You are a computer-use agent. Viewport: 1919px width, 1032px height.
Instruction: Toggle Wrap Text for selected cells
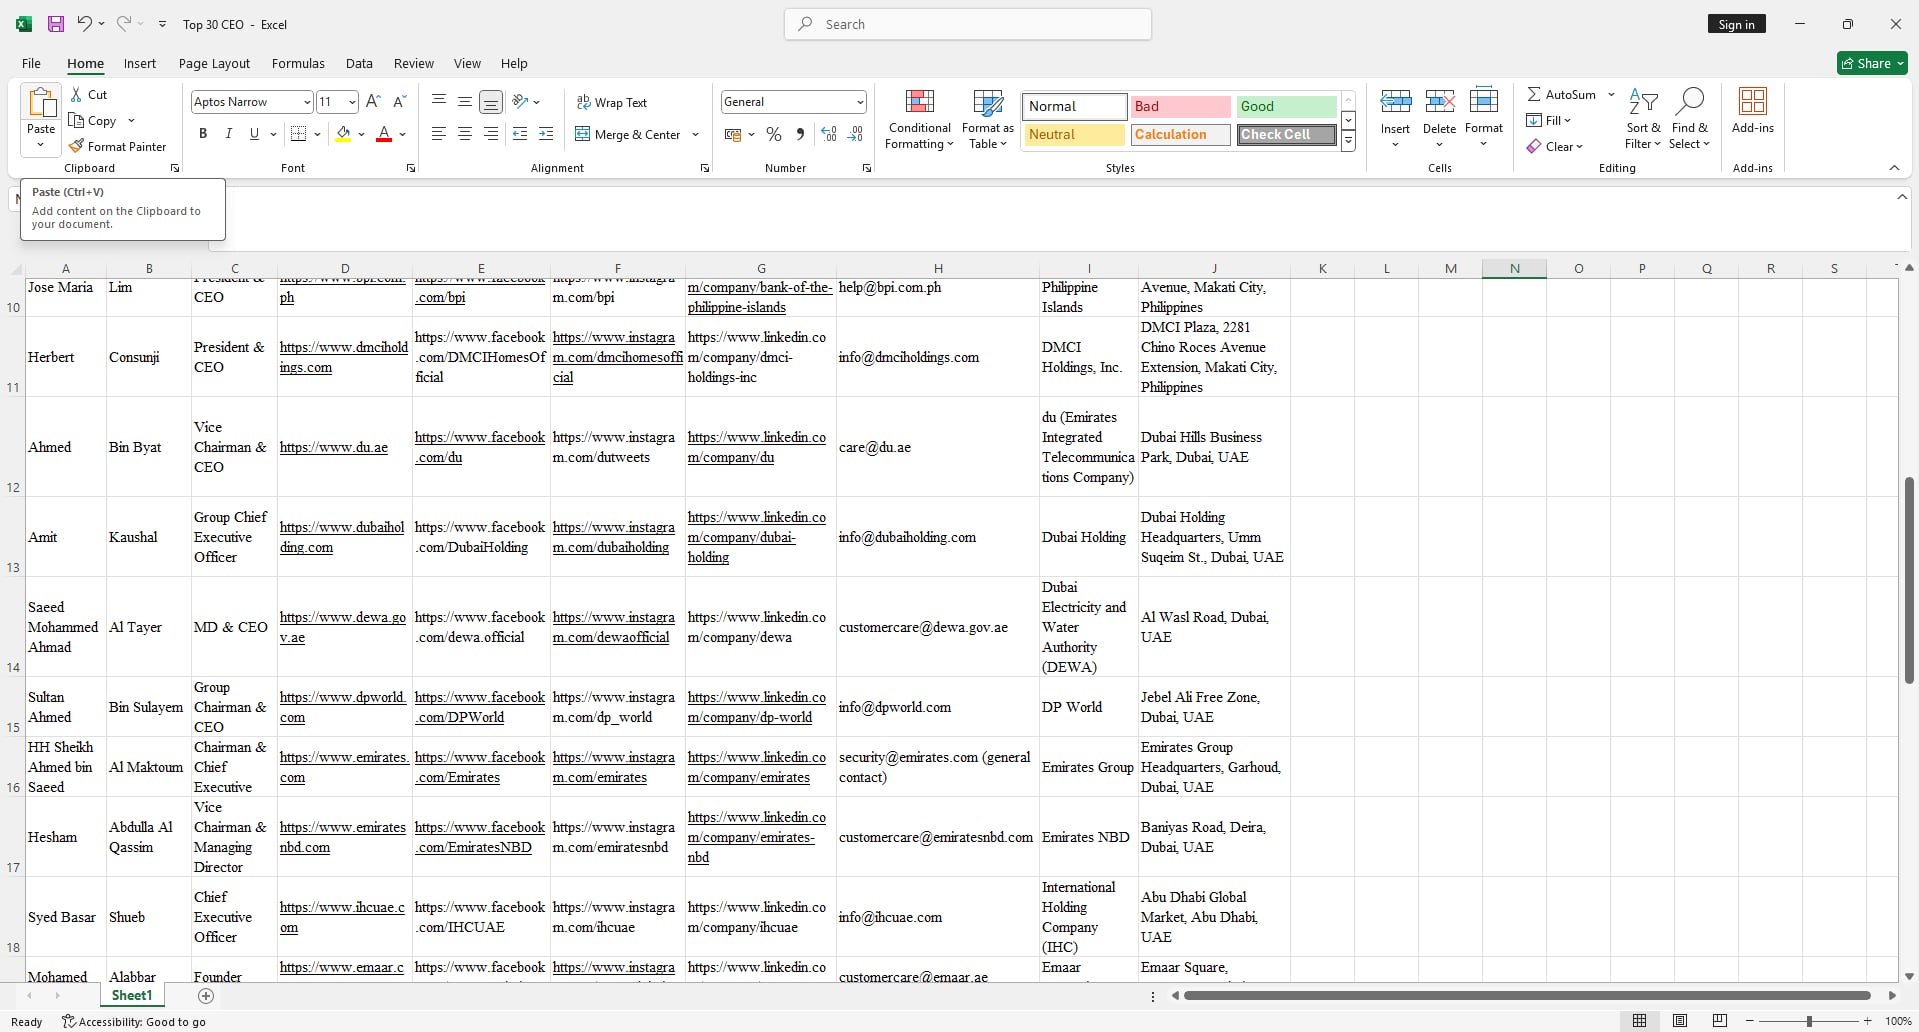pyautogui.click(x=612, y=102)
